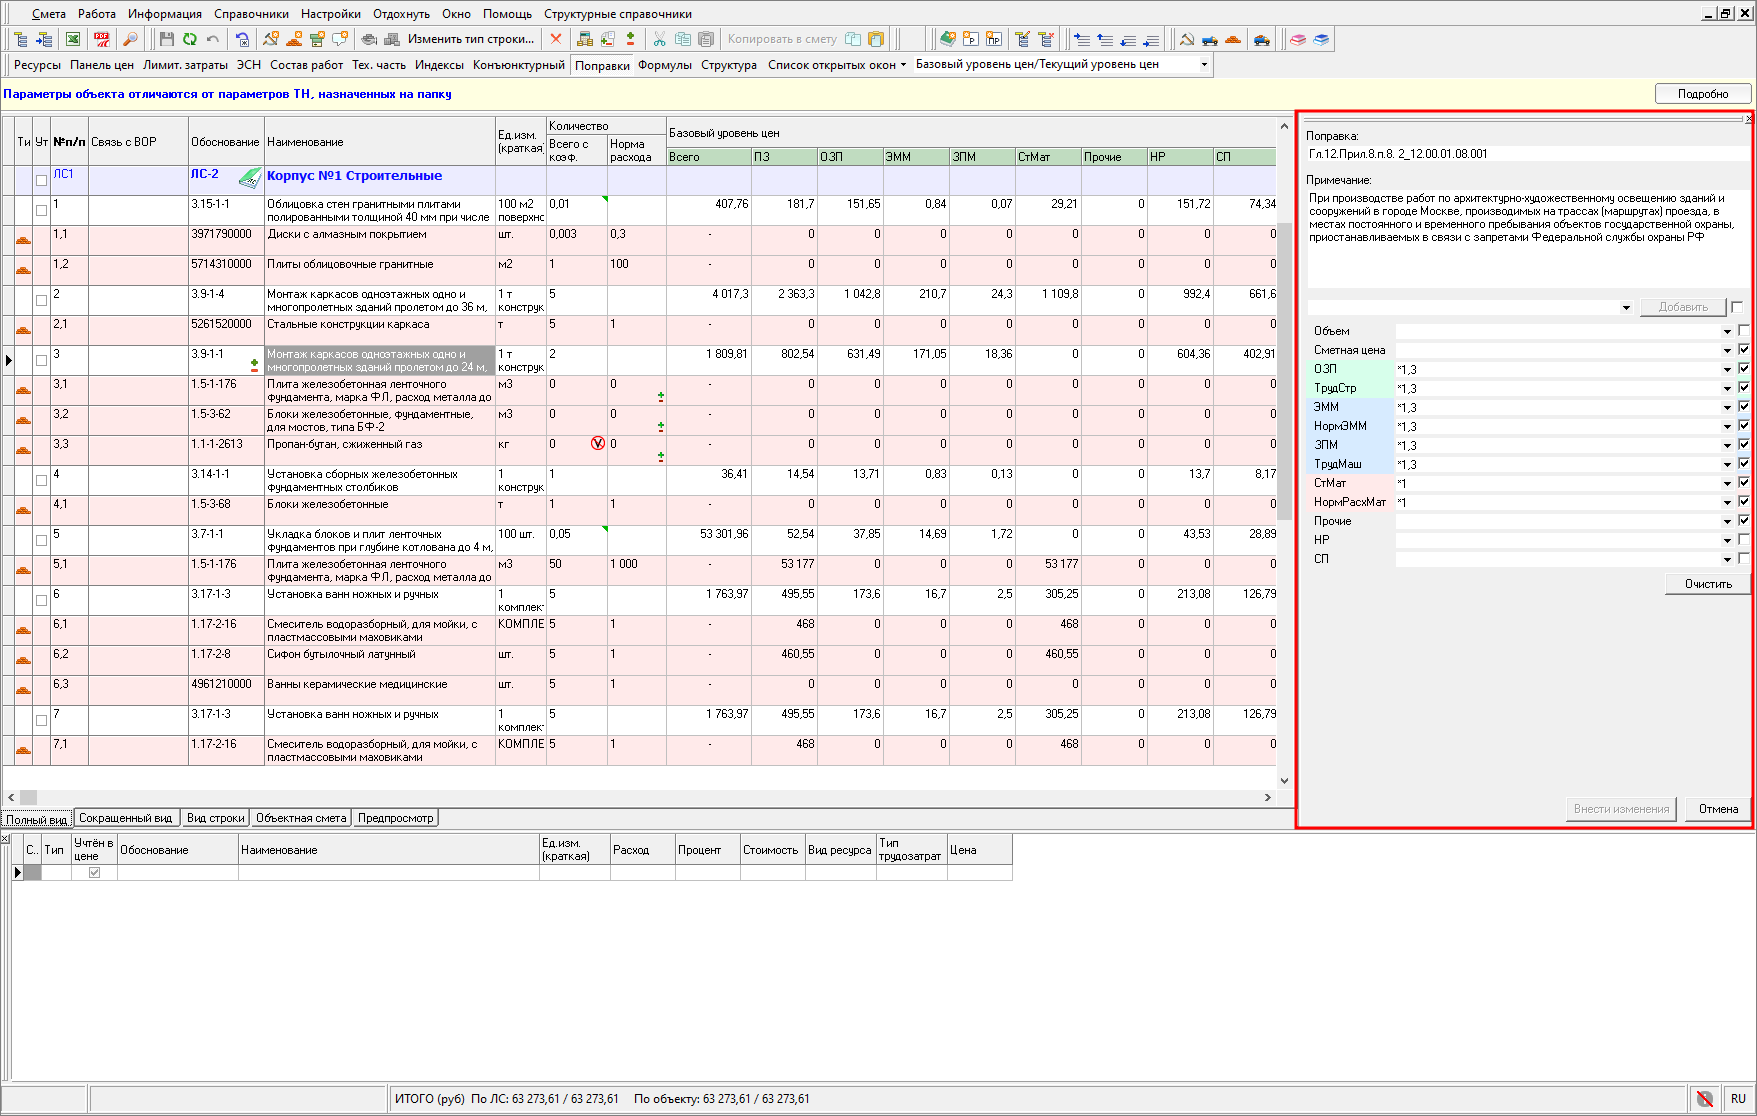Click the blue stacked books icon
The width and height of the screenshot is (1757, 1116).
coord(1321,39)
